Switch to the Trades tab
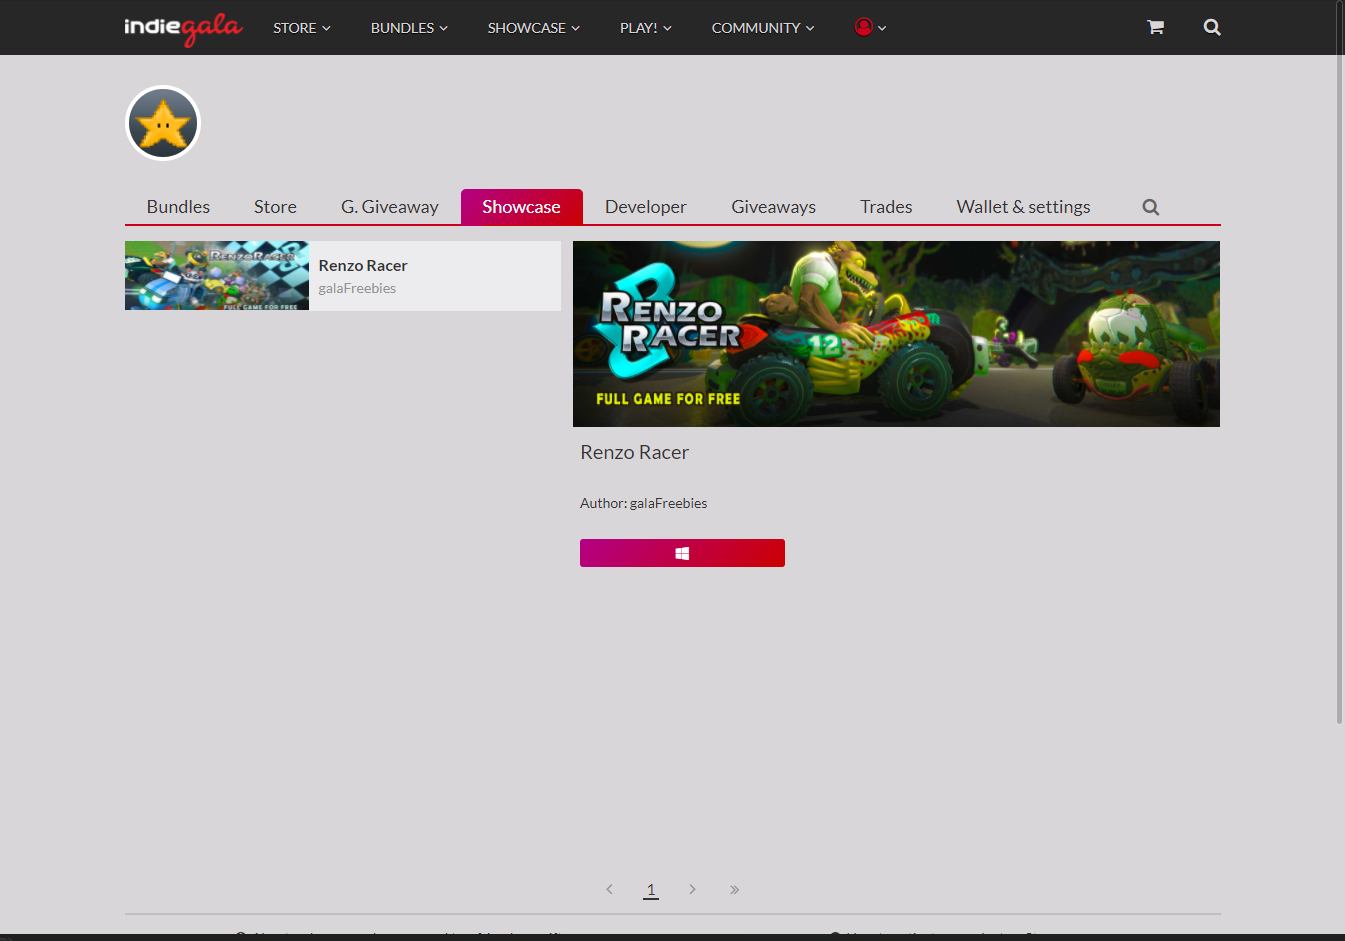1345x941 pixels. click(886, 207)
